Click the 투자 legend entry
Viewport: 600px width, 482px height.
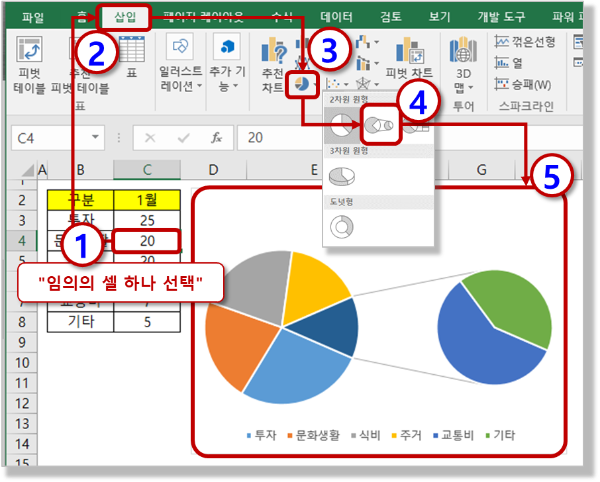pyautogui.click(x=262, y=435)
